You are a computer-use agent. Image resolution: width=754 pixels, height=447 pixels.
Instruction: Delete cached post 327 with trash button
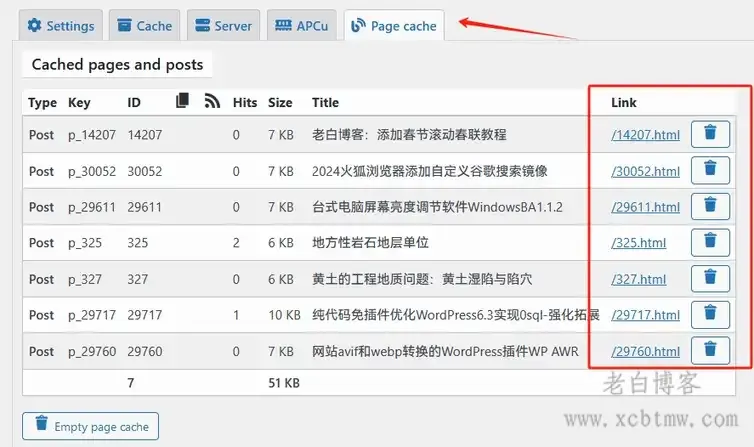[710, 279]
